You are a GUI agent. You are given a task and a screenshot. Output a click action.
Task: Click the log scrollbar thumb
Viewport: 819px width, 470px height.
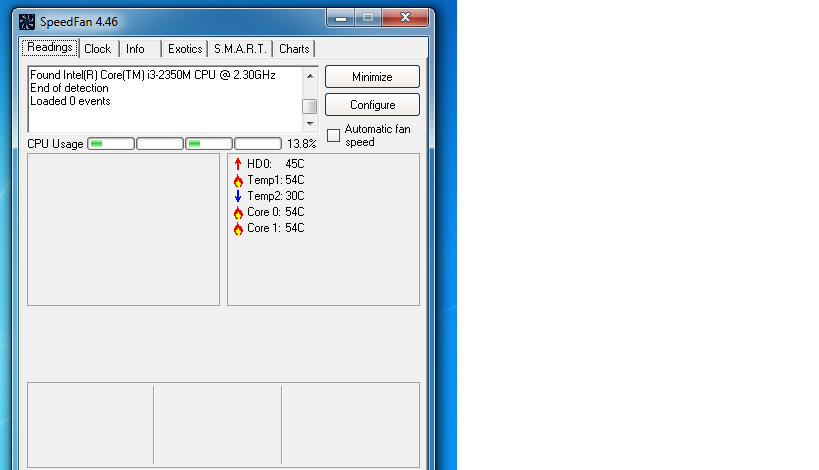click(x=310, y=106)
